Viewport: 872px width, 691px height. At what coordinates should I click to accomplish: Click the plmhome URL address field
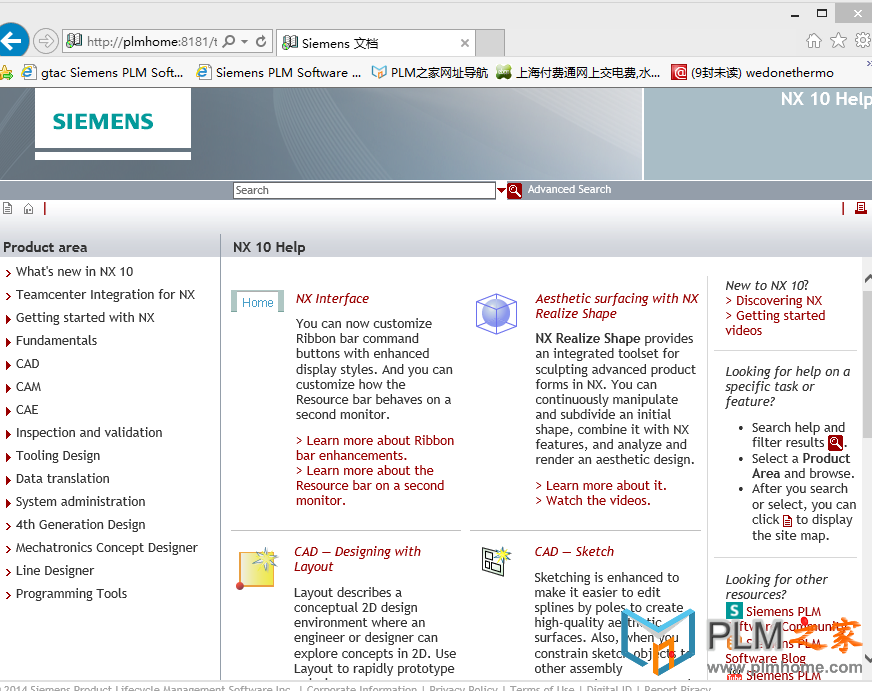152,41
